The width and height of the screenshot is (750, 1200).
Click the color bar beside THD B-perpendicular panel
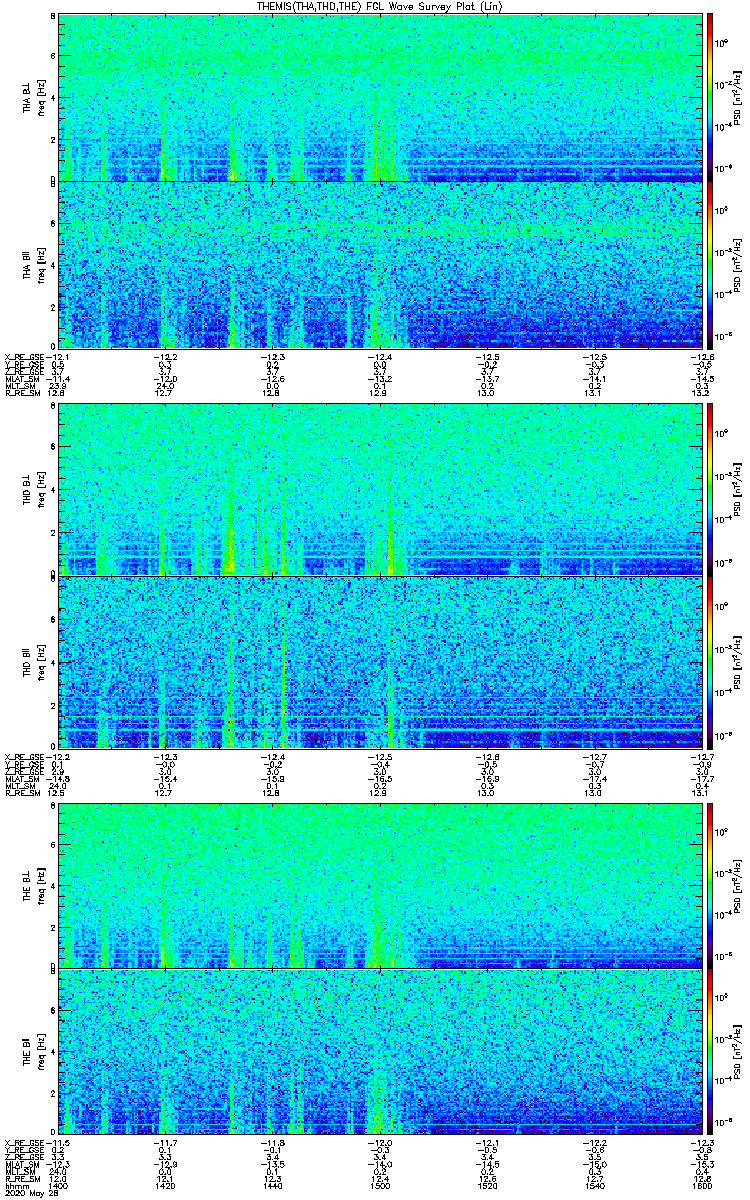pyautogui.click(x=710, y=489)
